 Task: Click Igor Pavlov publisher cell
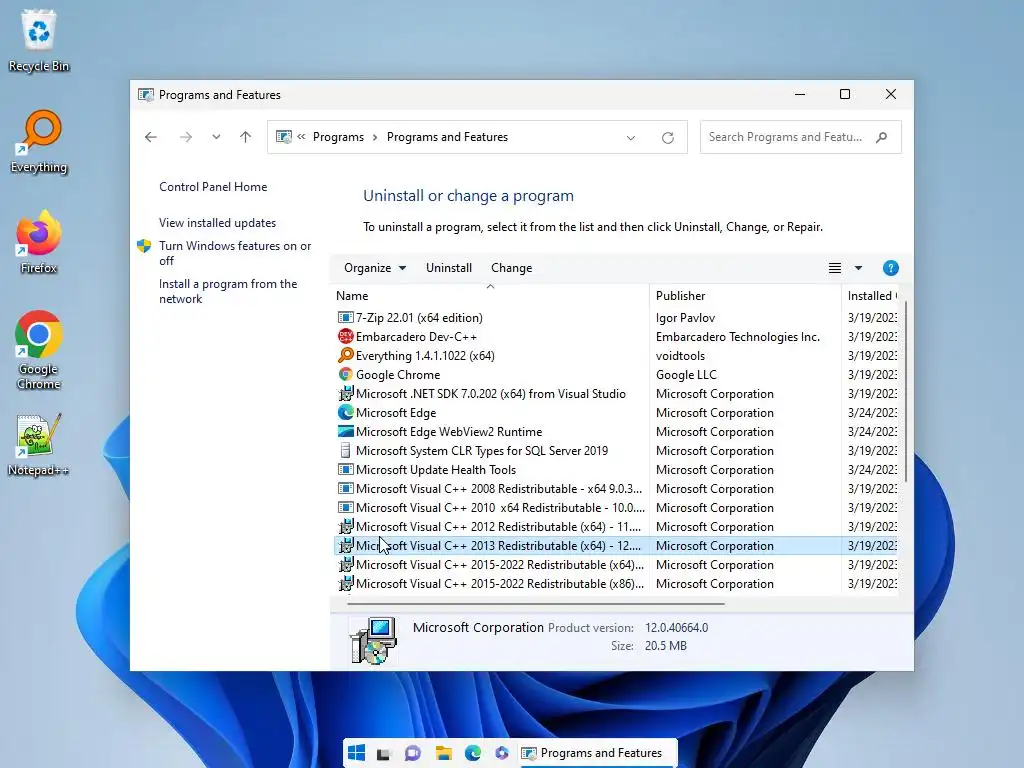pos(685,317)
